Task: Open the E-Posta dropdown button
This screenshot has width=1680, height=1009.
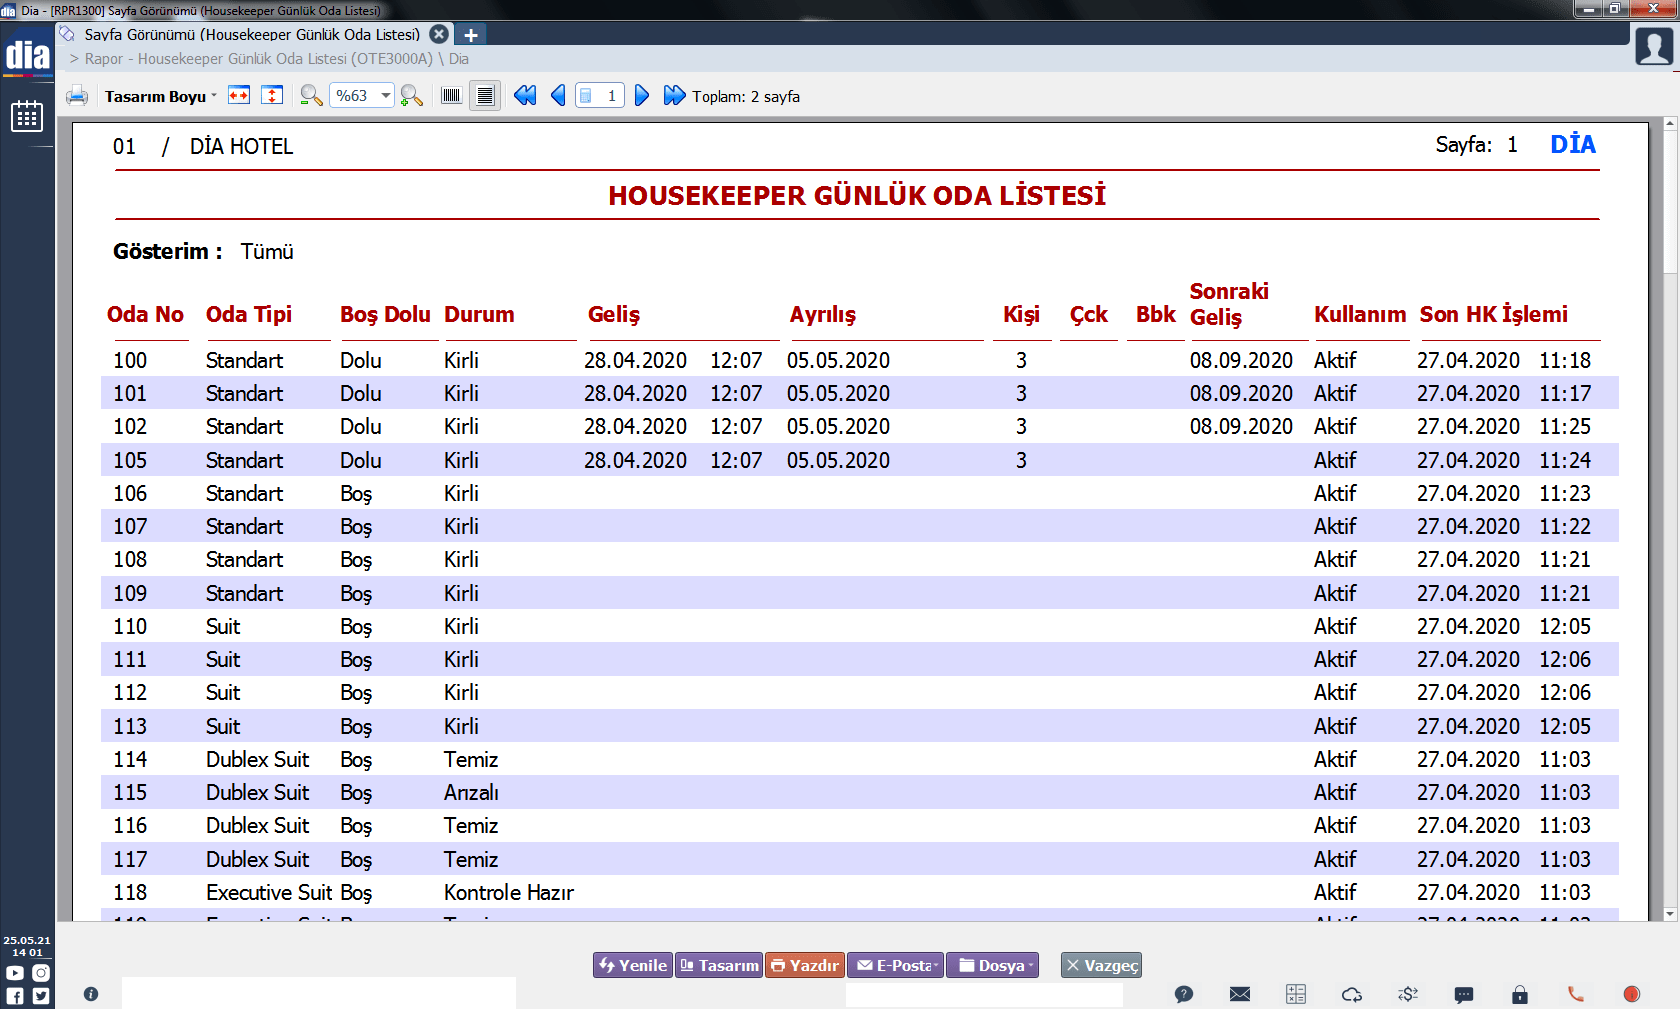Action: [896, 965]
